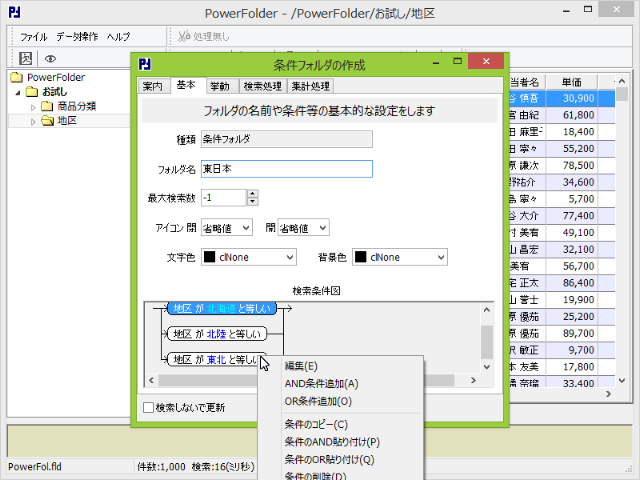Viewport: 640px width, 480px height.
Task: Select the PowerFolder root folder icon
Action: 17,77
